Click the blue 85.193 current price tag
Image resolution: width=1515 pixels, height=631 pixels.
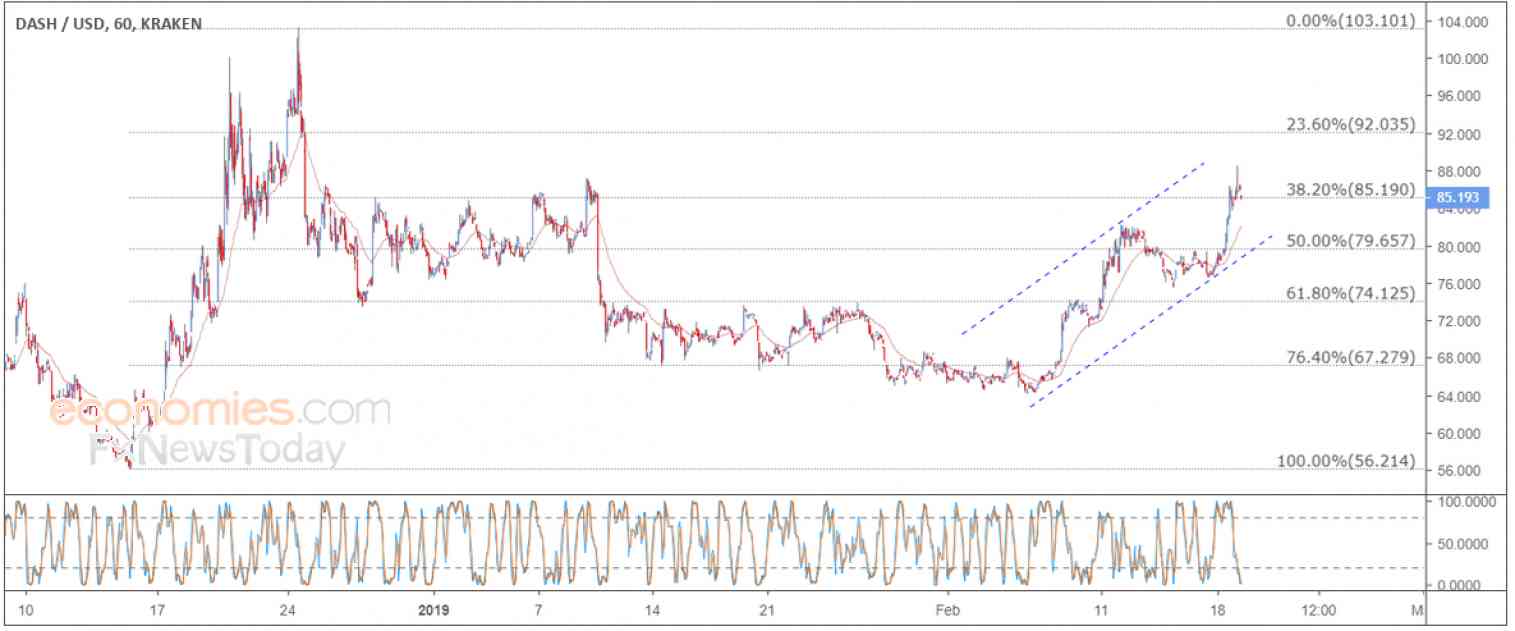[x=1459, y=197]
